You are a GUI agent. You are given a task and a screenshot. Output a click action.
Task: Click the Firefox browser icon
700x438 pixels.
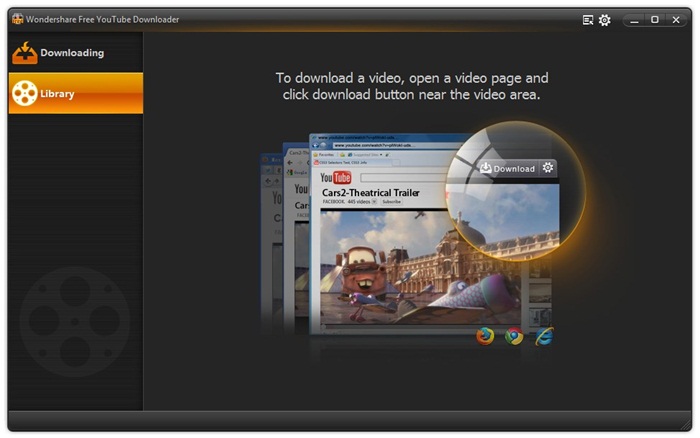[485, 336]
